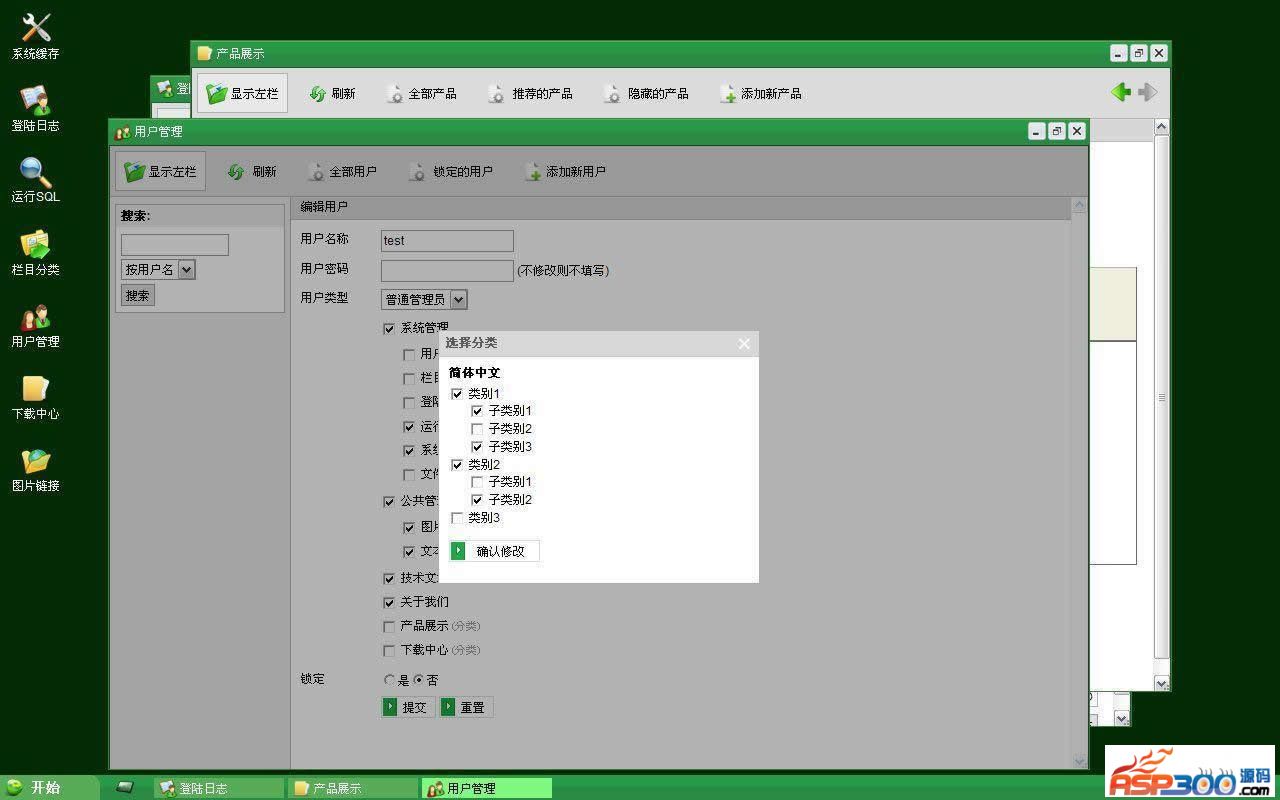This screenshot has width=1280, height=800.
Task: Switch to 产品展示 taskbar tab
Action: (x=352, y=788)
